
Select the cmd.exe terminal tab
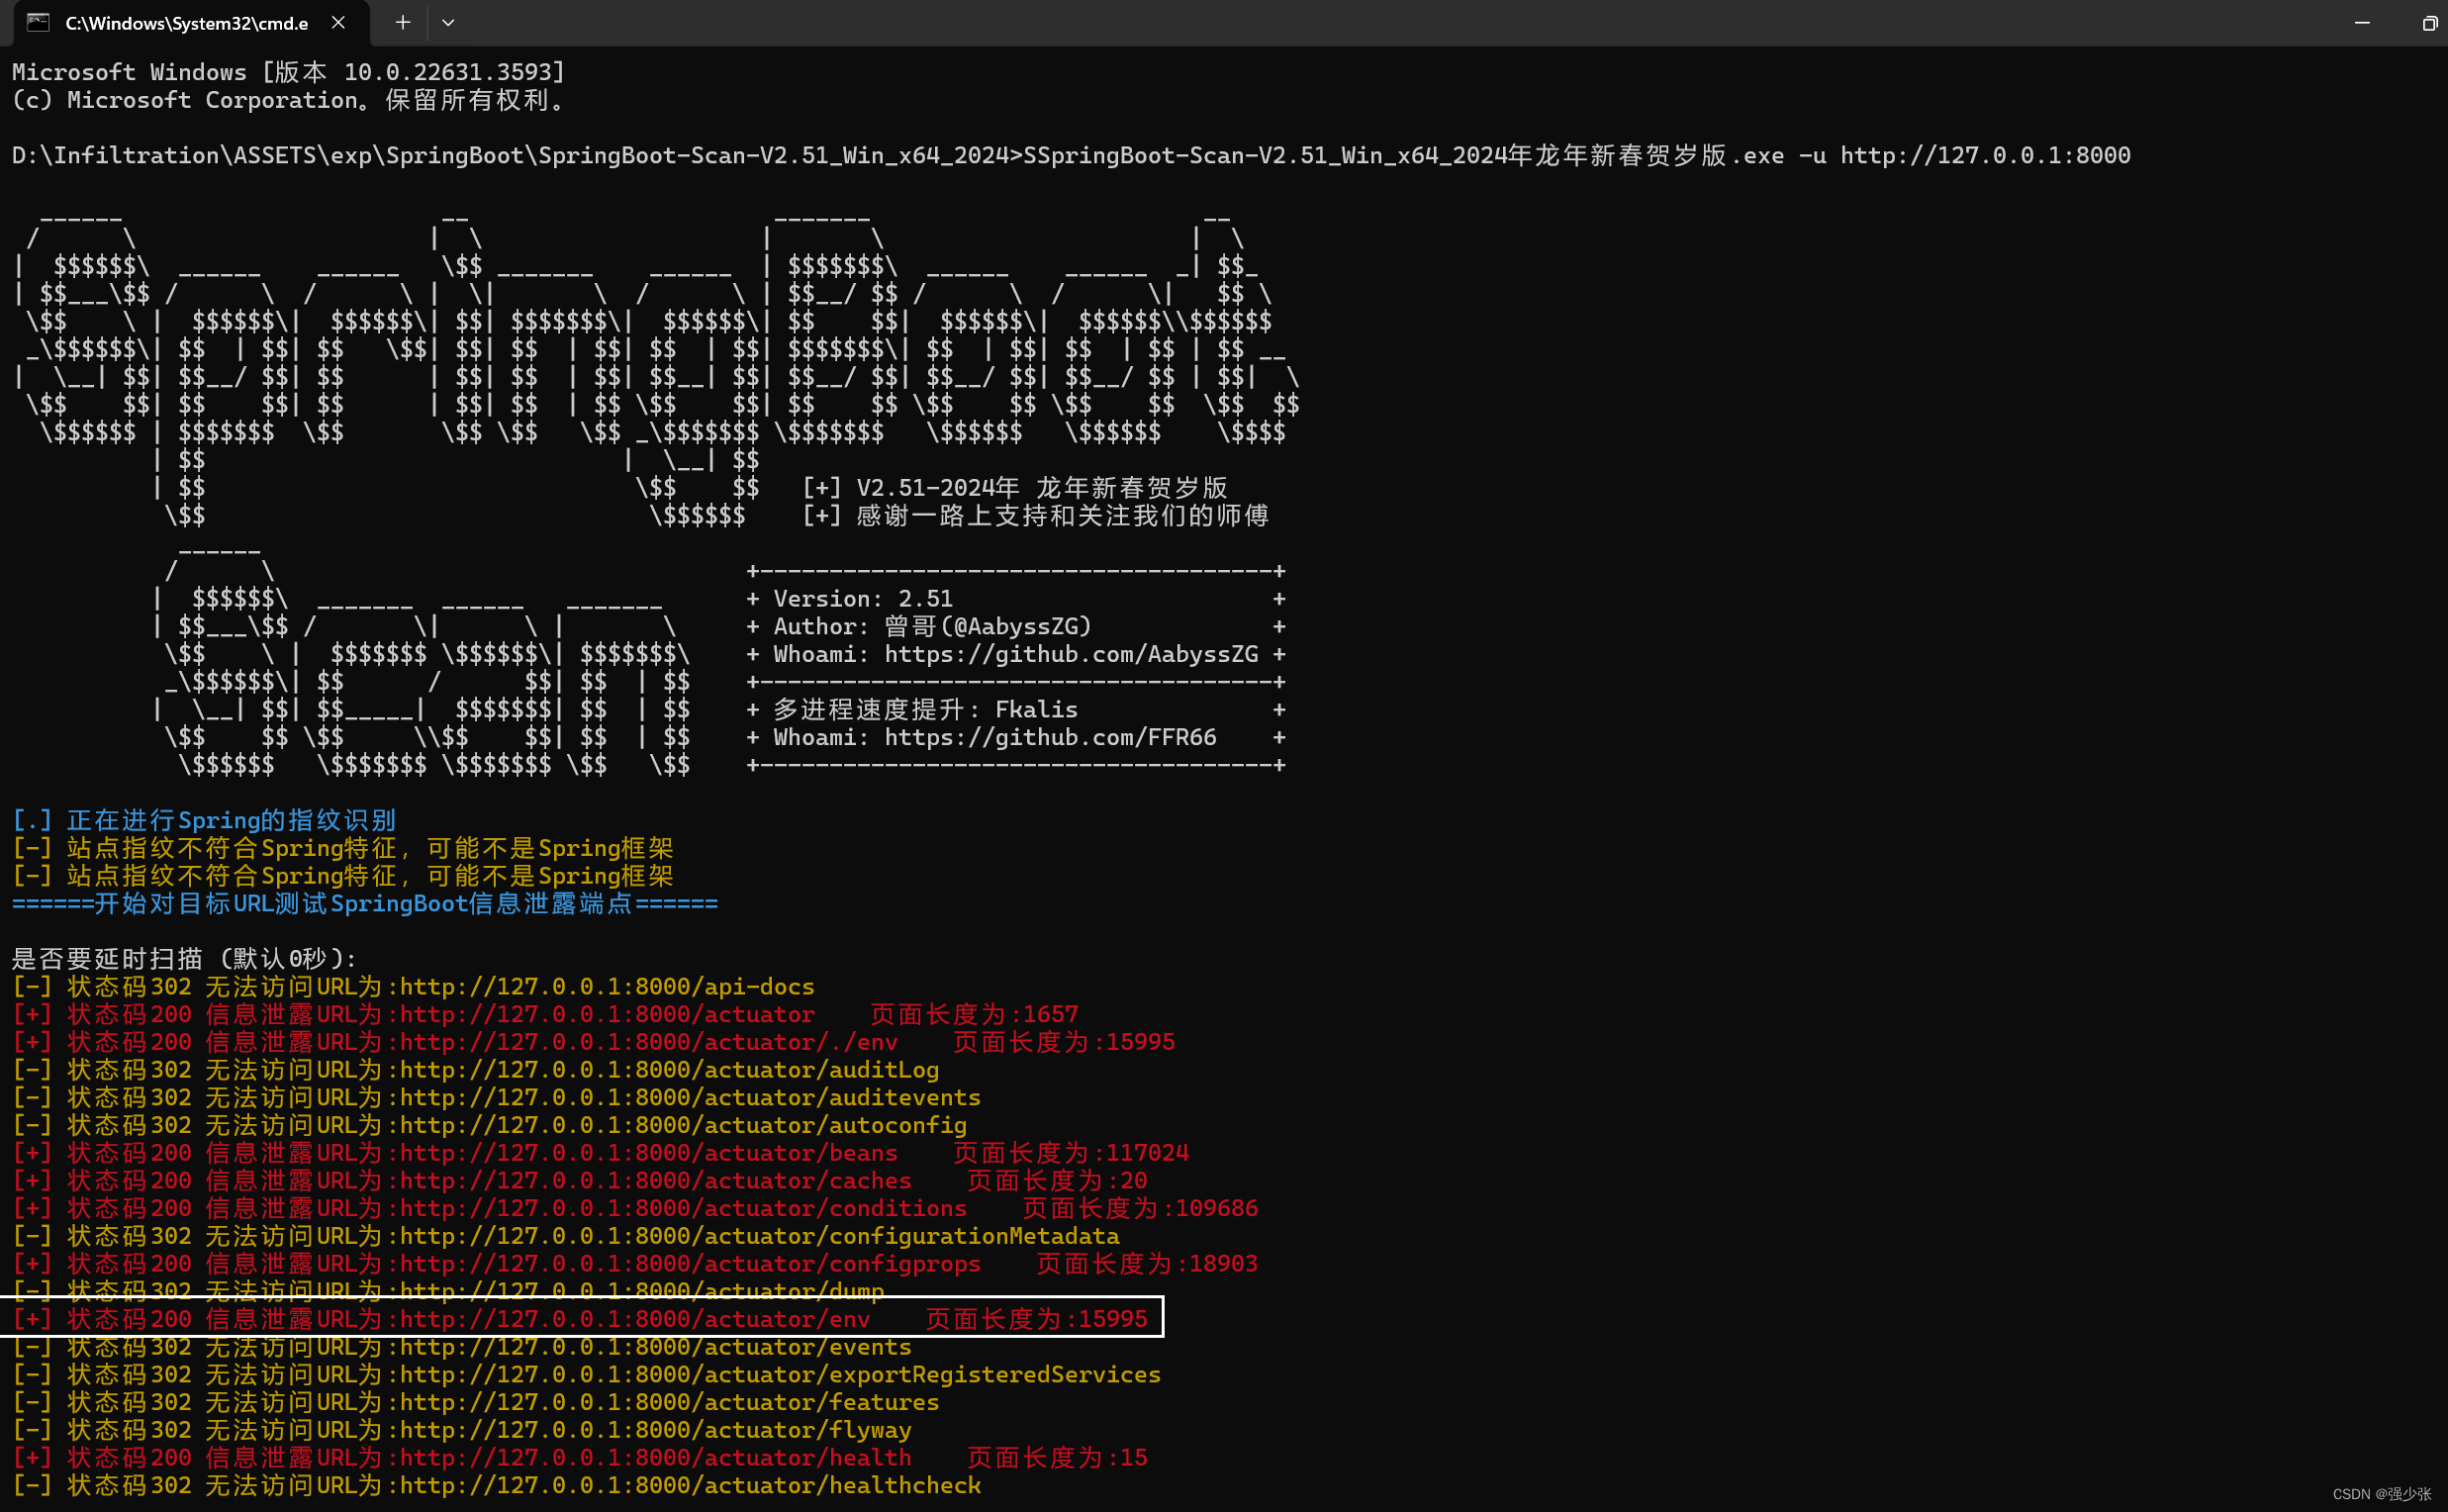tap(190, 23)
